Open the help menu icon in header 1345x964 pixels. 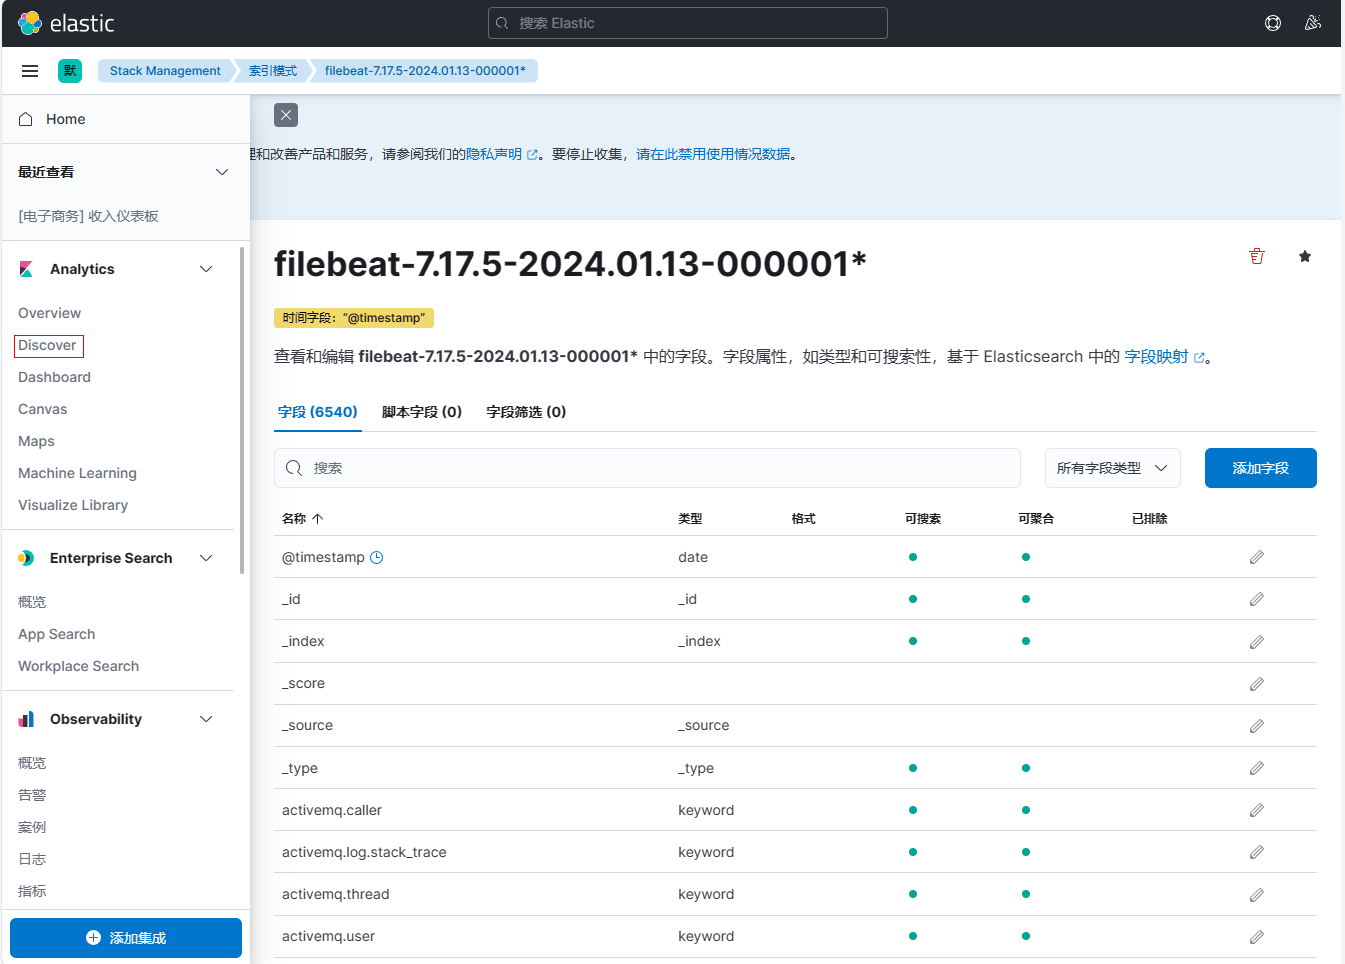[x=1273, y=23]
